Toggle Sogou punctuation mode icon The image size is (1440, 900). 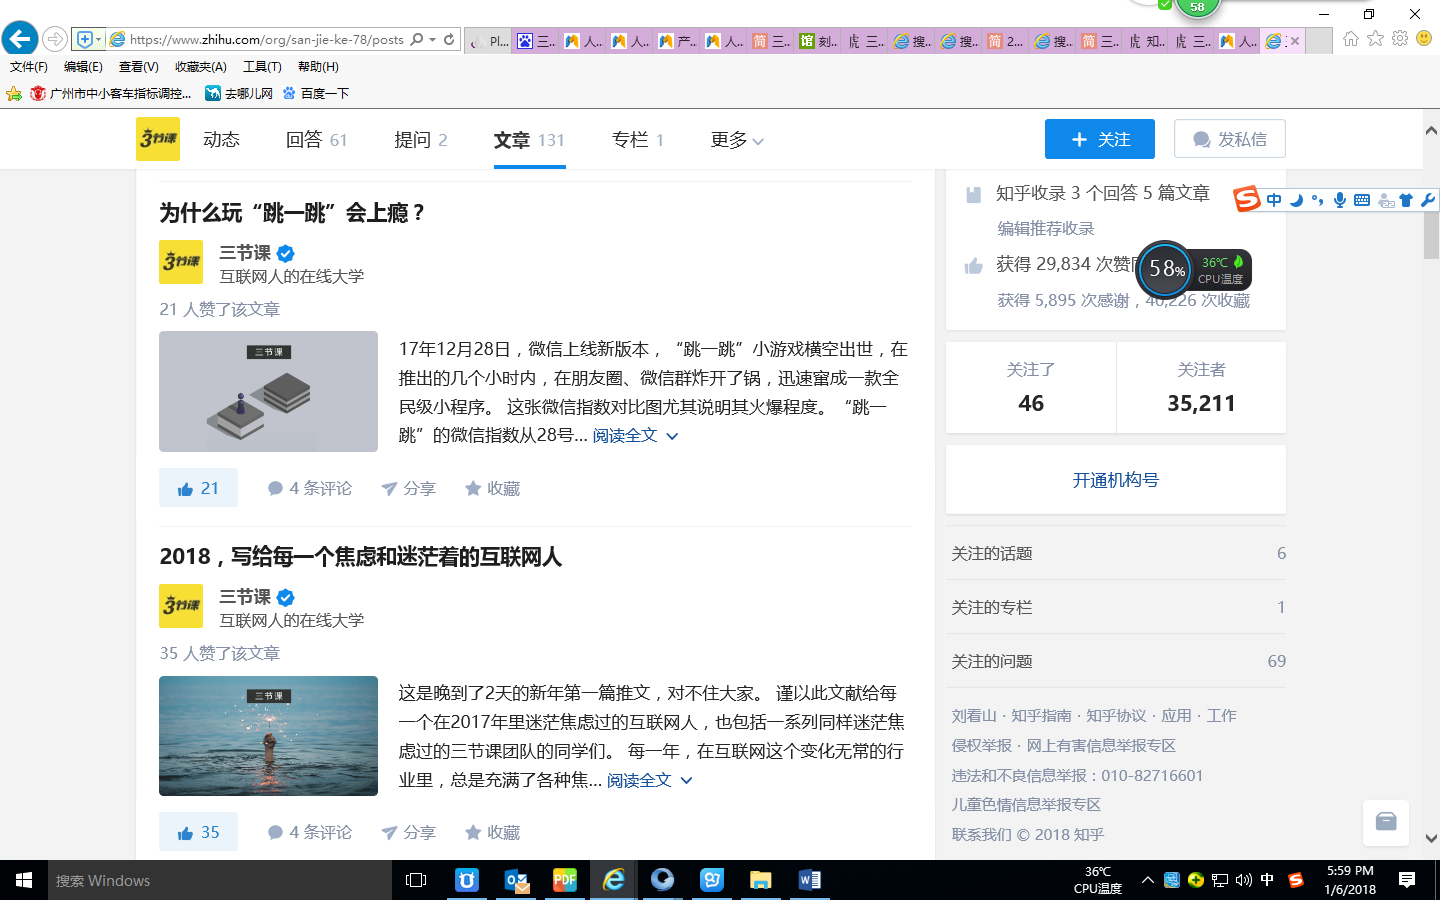point(1318,200)
